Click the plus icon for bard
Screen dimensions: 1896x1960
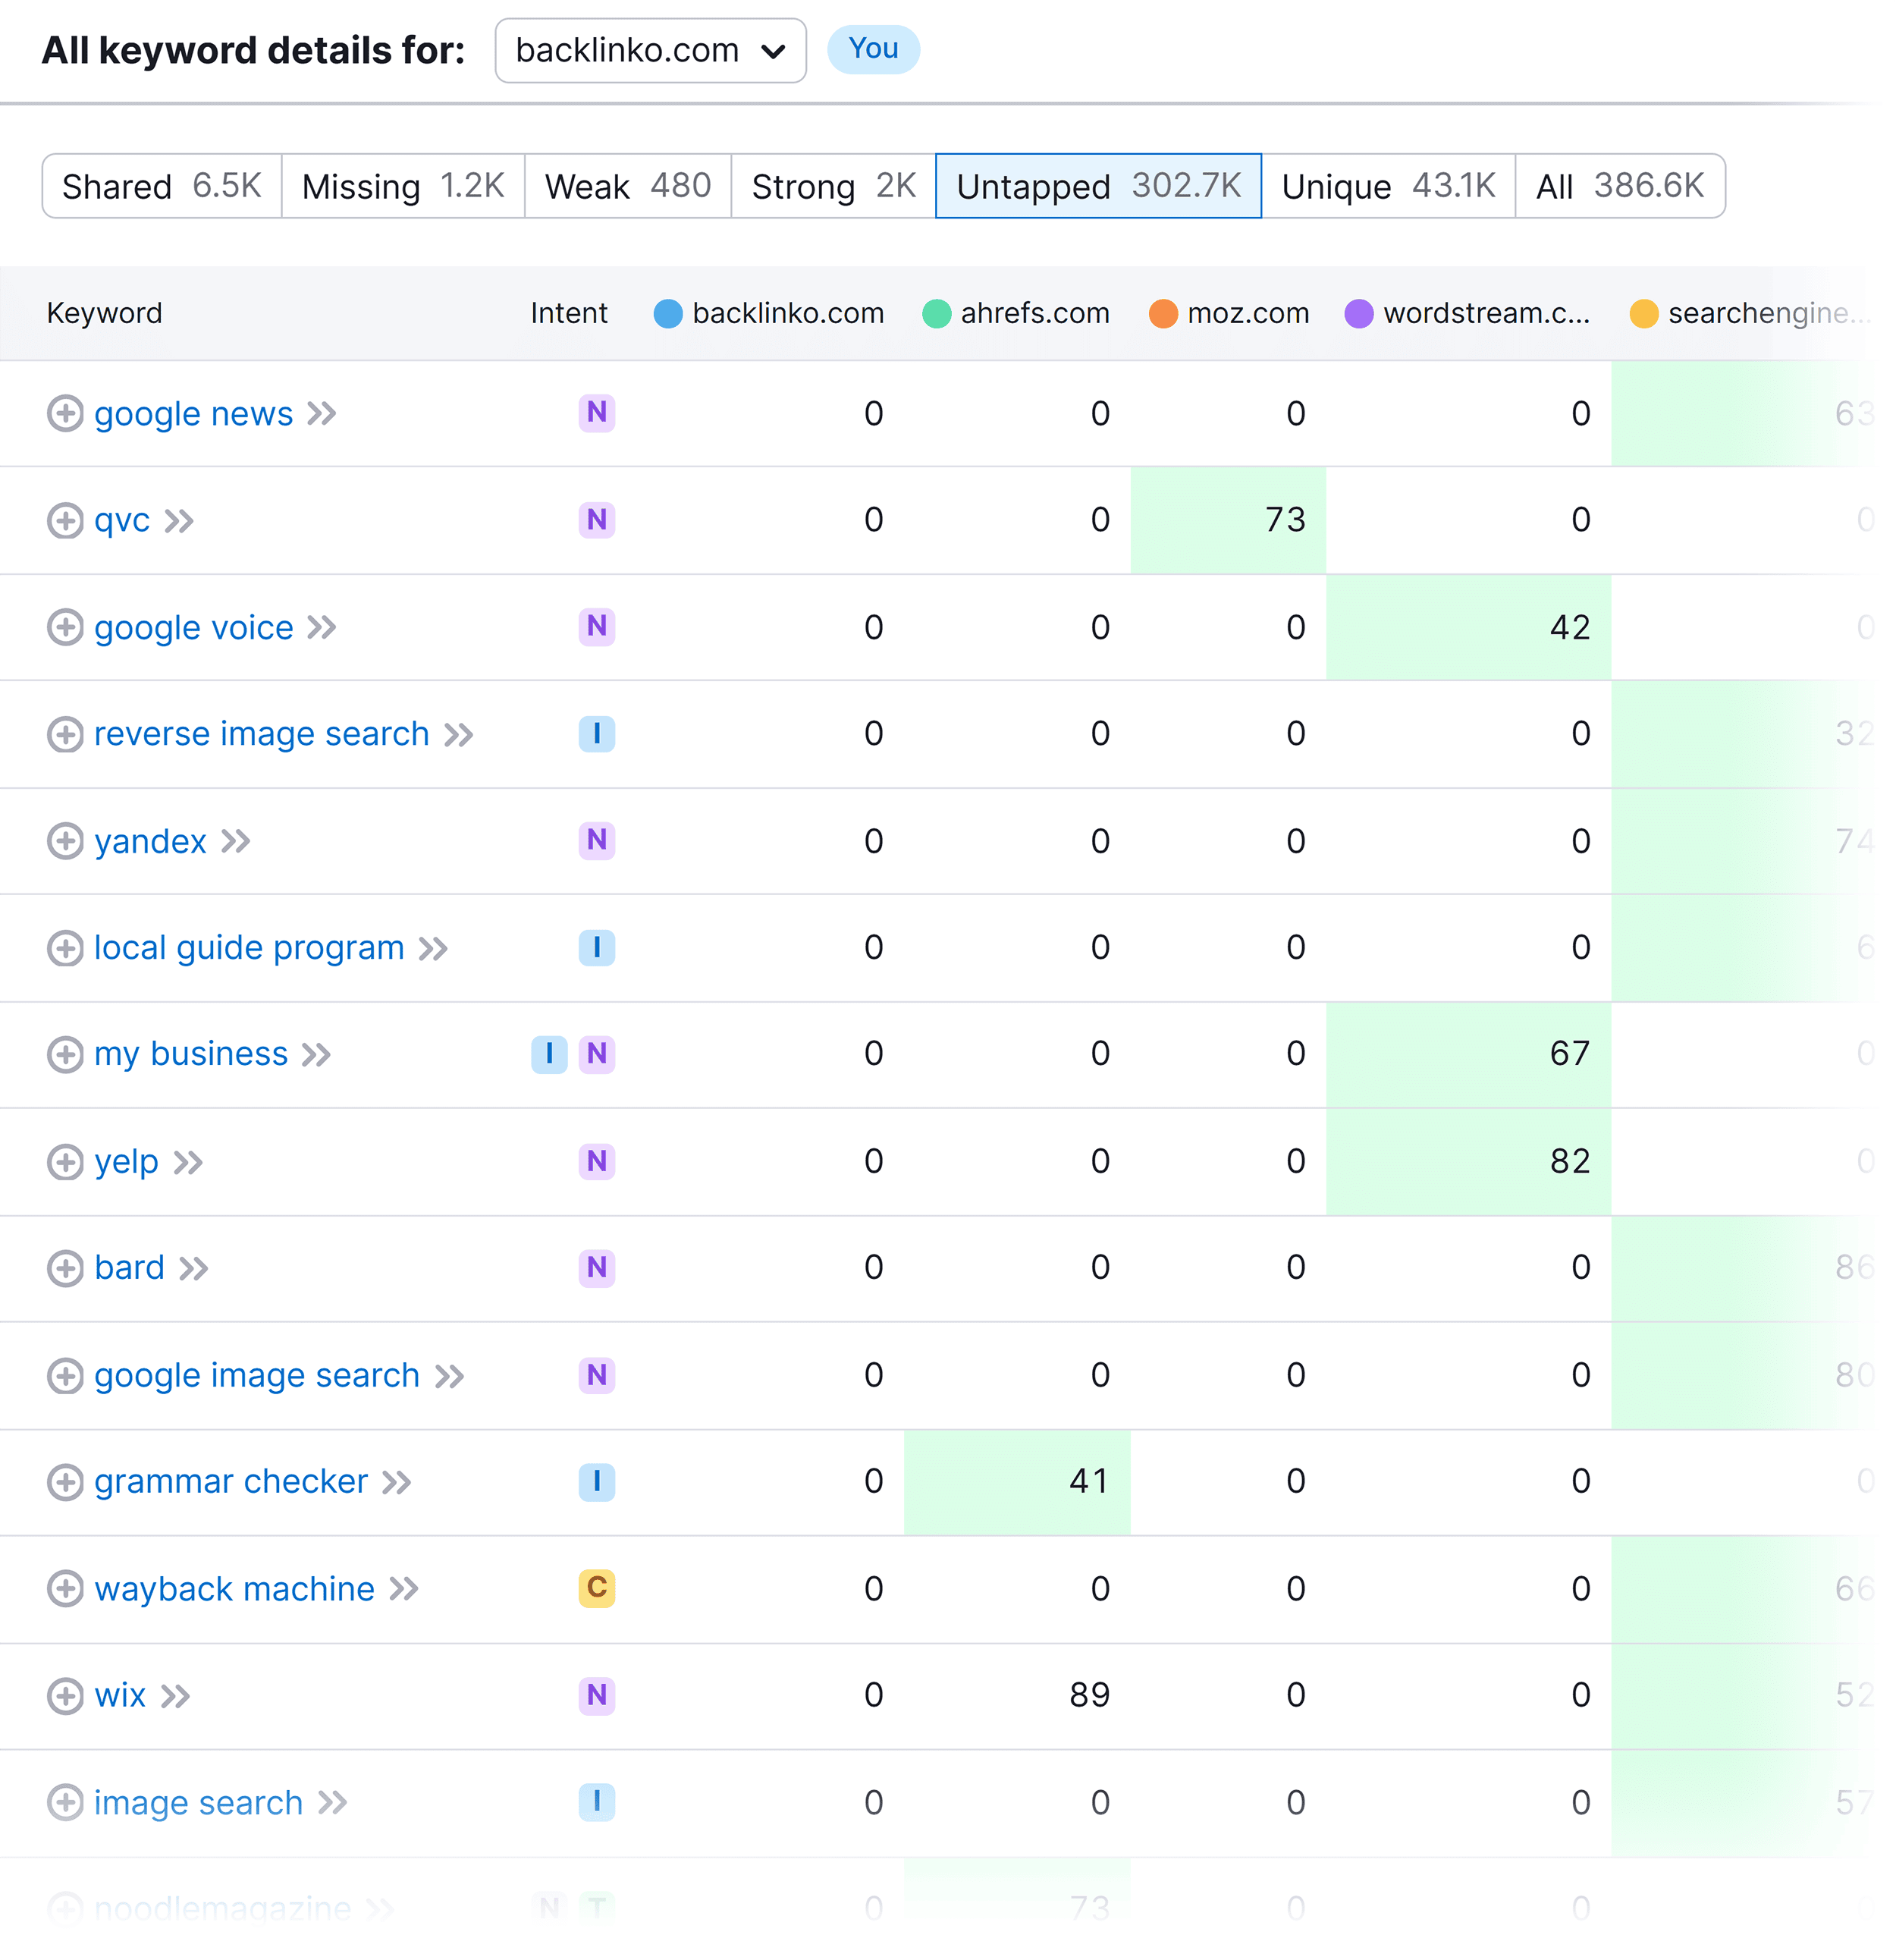click(65, 1269)
